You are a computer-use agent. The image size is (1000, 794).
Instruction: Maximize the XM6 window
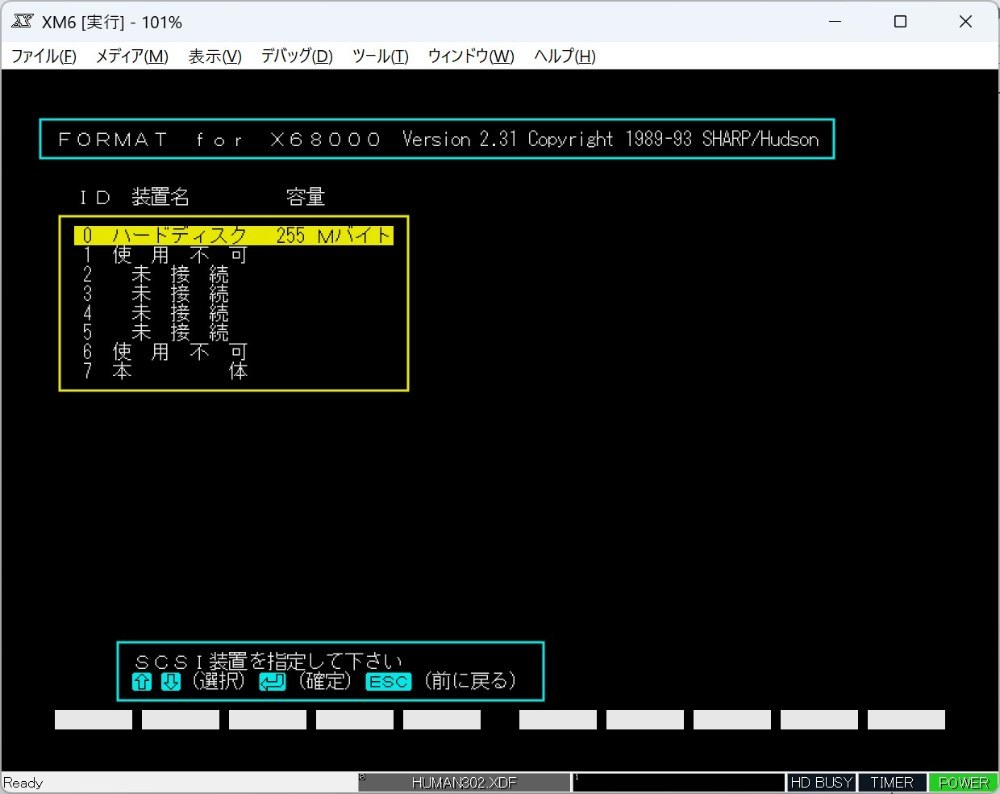(x=900, y=22)
